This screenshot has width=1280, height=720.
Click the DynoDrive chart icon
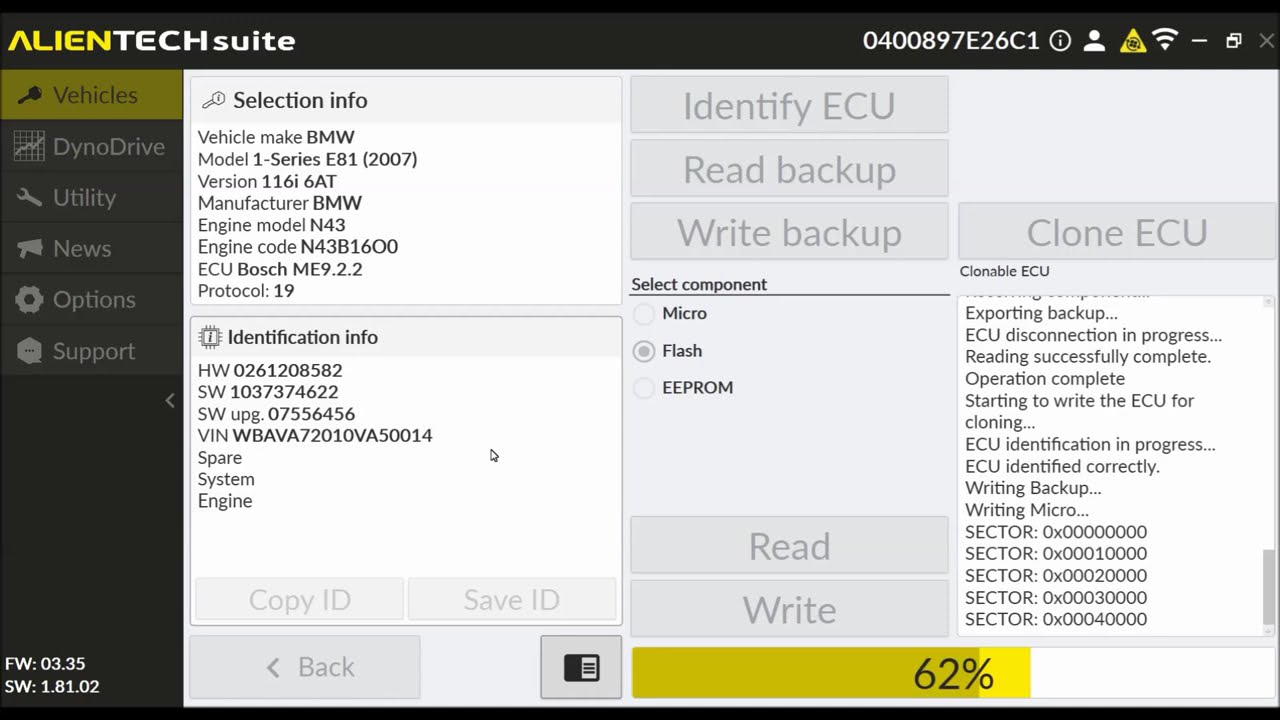(x=29, y=146)
